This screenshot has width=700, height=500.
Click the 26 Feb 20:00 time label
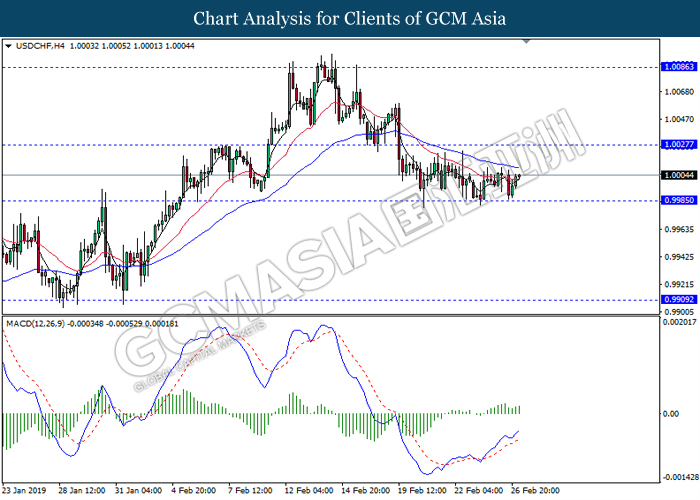(x=535, y=490)
